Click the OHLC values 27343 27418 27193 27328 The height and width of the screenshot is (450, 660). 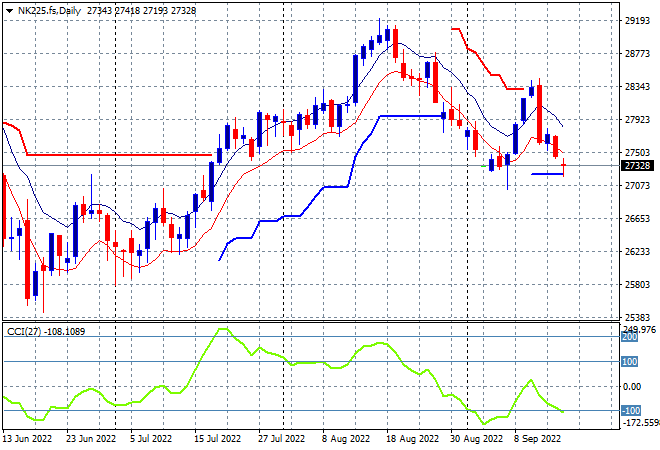(x=141, y=11)
